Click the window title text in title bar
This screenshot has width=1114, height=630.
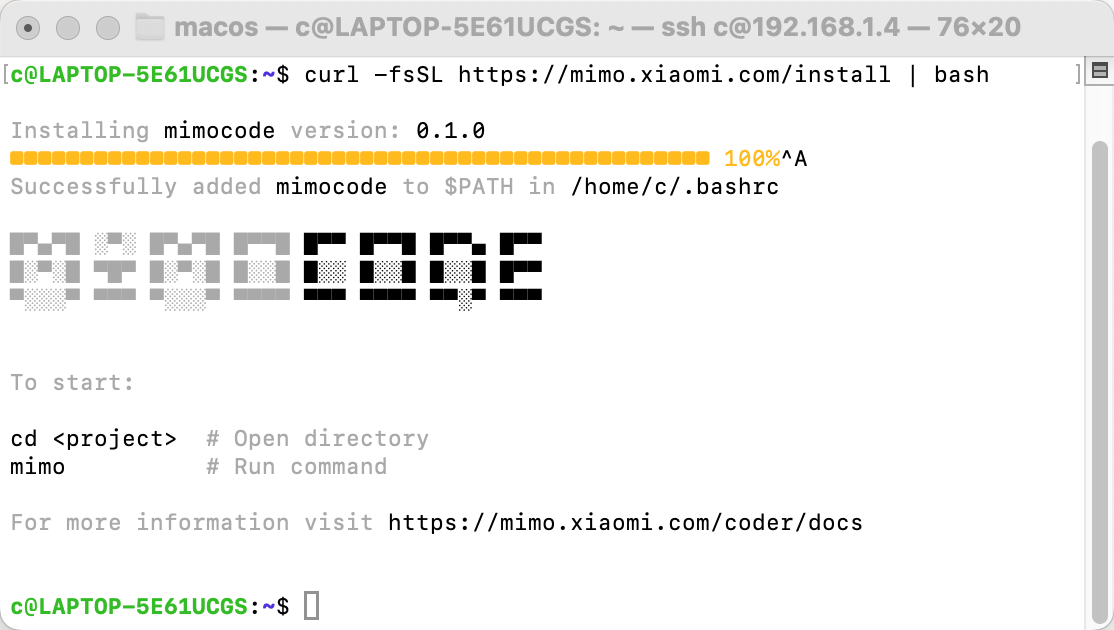pos(597,28)
